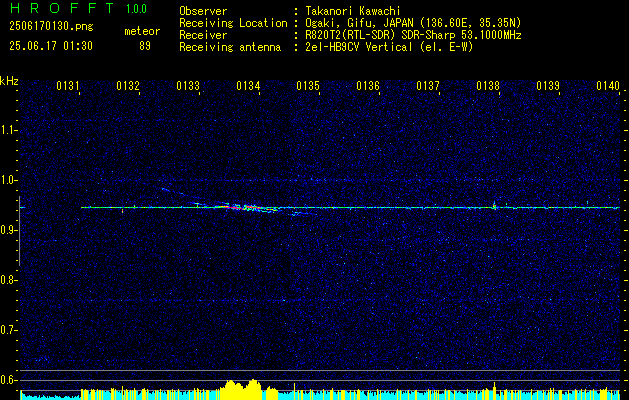The height and width of the screenshot is (400, 629).
Task: Click the 0134 time marker
Action: click(x=248, y=86)
